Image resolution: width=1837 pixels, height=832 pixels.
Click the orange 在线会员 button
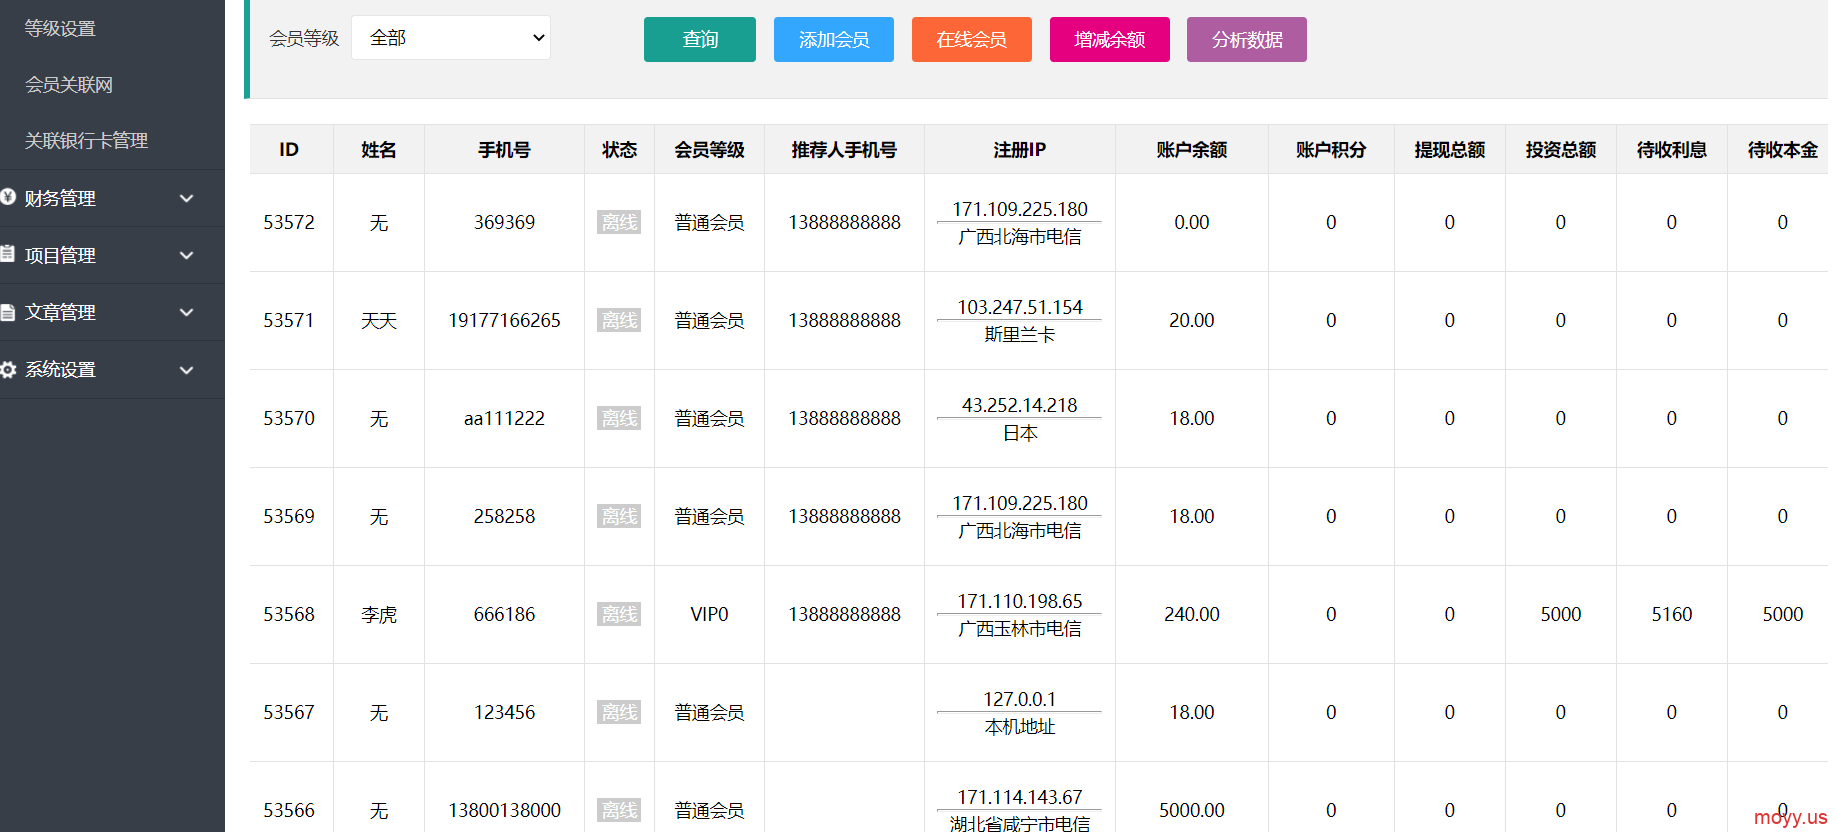click(x=971, y=40)
